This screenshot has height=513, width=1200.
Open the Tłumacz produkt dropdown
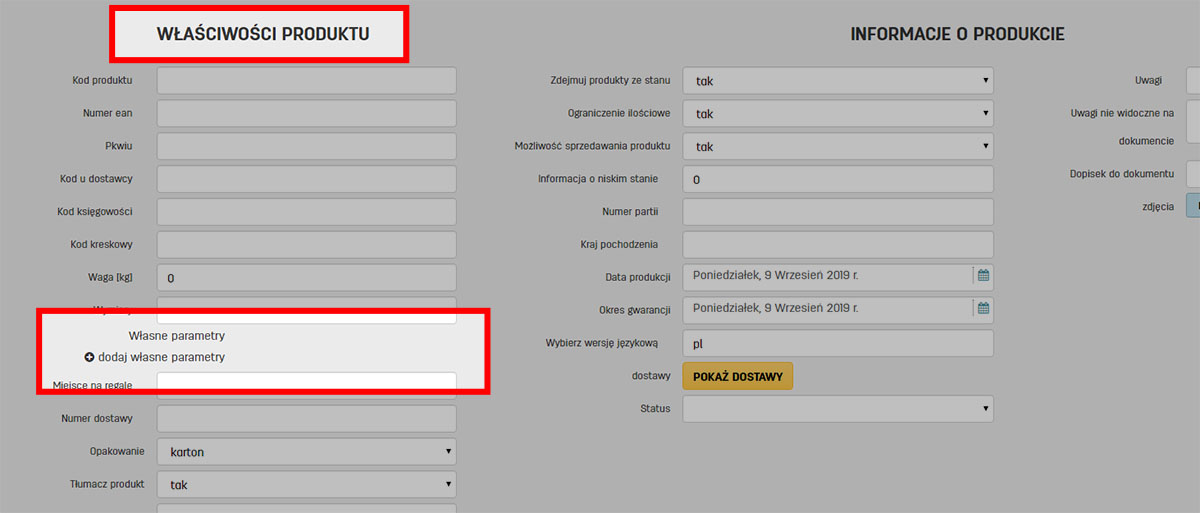(x=306, y=485)
